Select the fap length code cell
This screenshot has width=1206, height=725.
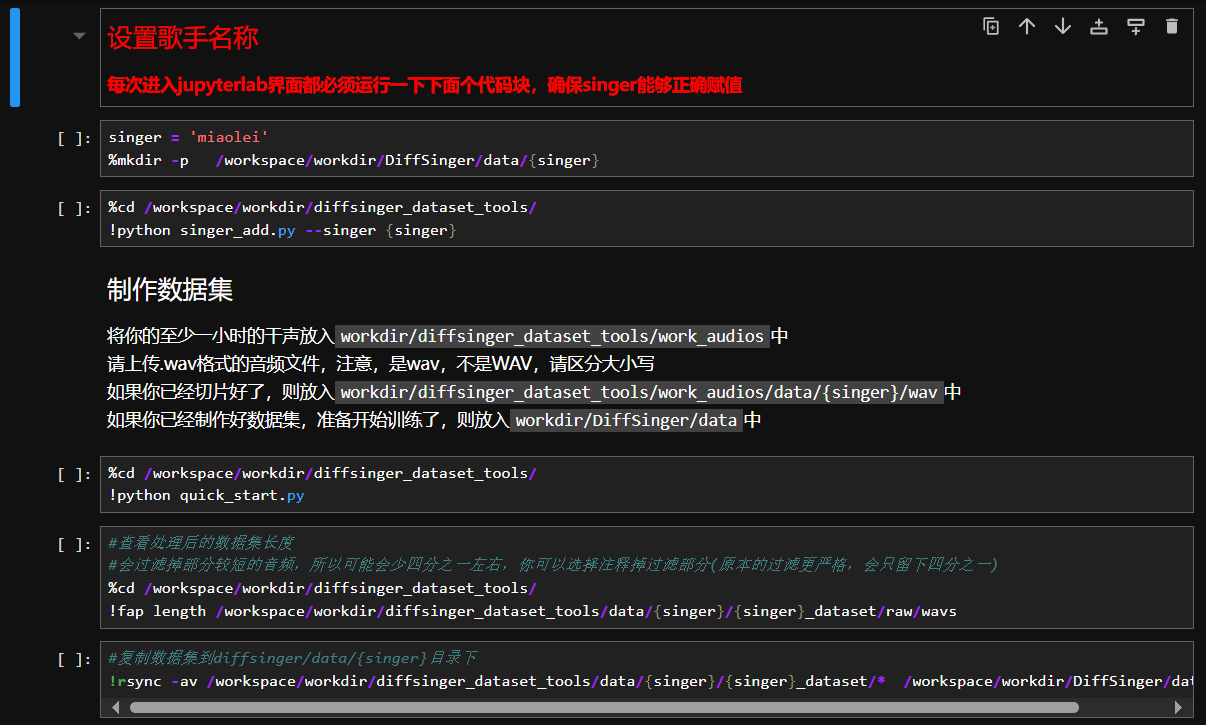coord(646,577)
